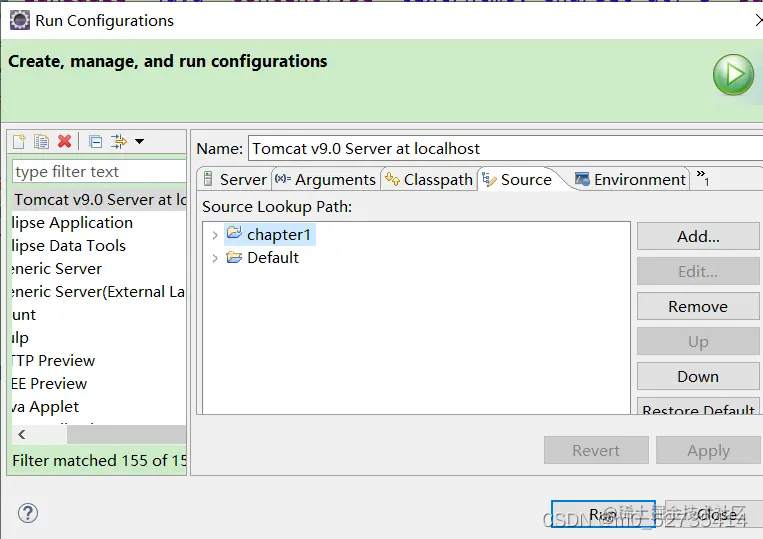
Task: Click the Default folder icon
Action: (234, 257)
